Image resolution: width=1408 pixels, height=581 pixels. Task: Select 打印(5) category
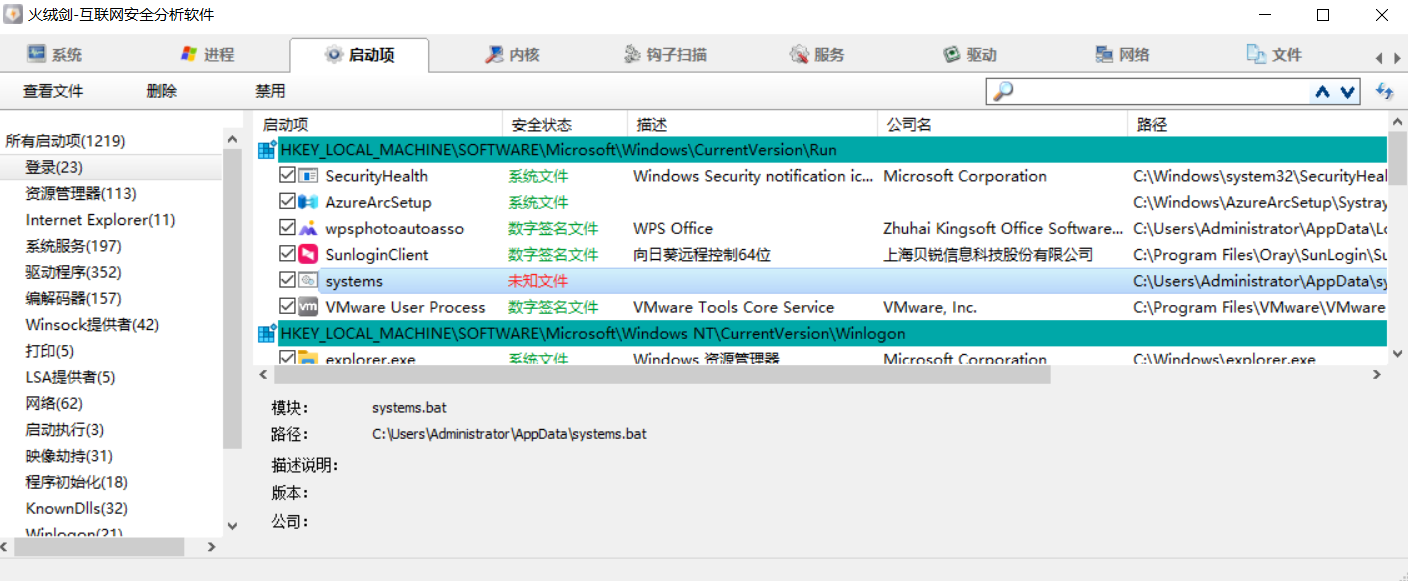click(50, 351)
